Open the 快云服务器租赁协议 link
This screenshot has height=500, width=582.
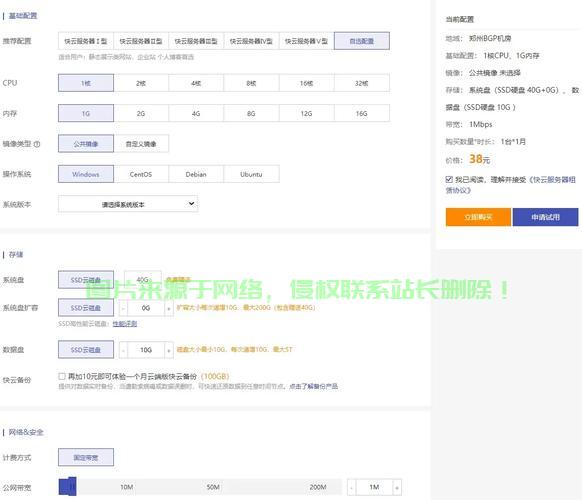[x=511, y=185]
